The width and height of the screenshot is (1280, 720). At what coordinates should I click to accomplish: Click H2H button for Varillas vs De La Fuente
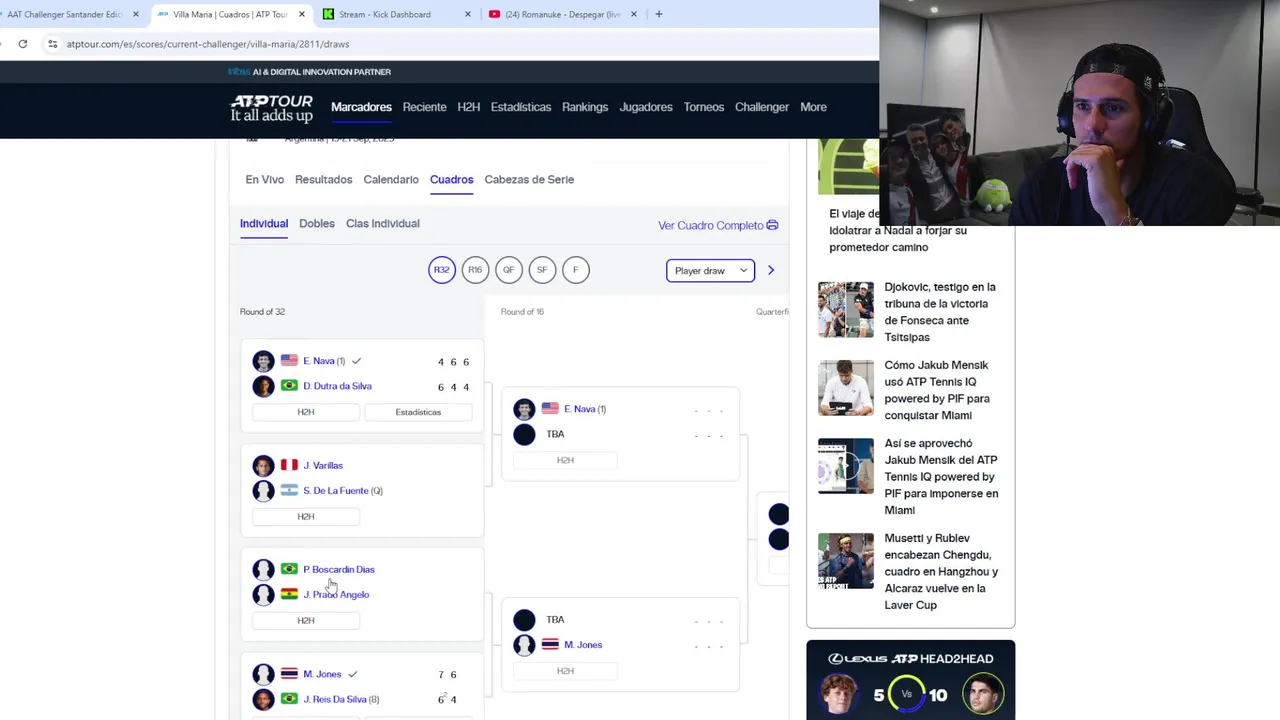pos(306,516)
